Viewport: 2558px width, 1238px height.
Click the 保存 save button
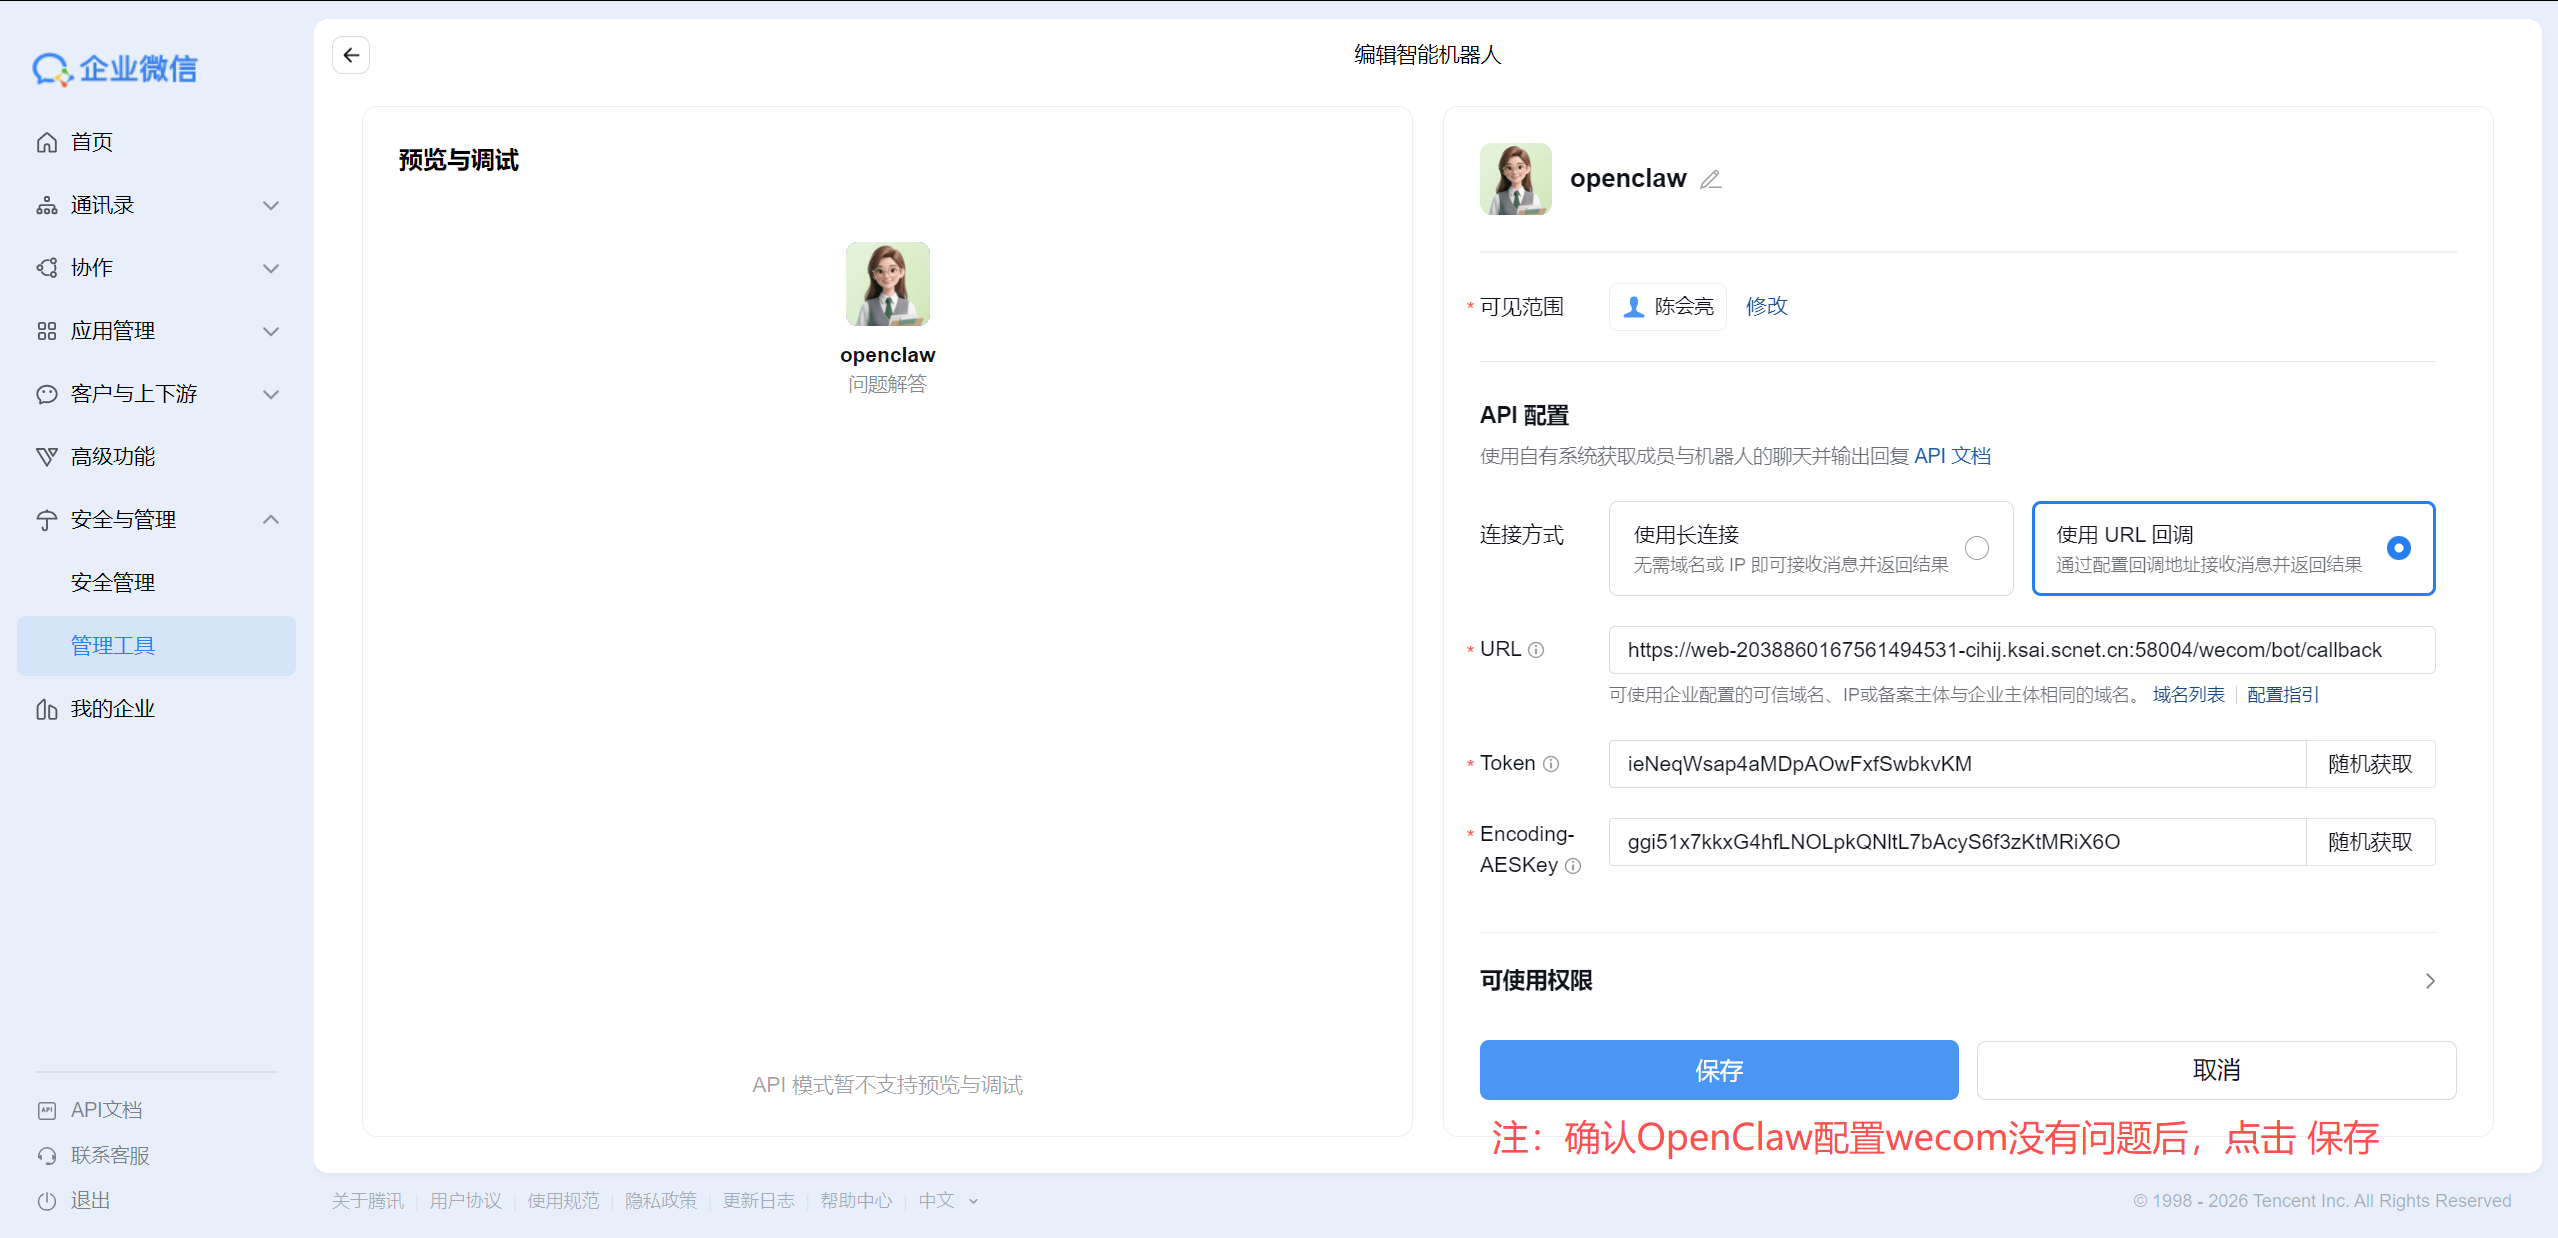tap(1718, 1070)
